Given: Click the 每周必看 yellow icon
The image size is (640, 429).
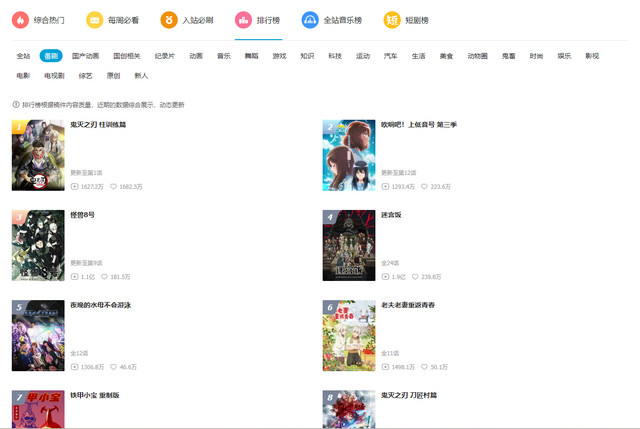Looking at the screenshot, I should tap(94, 19).
